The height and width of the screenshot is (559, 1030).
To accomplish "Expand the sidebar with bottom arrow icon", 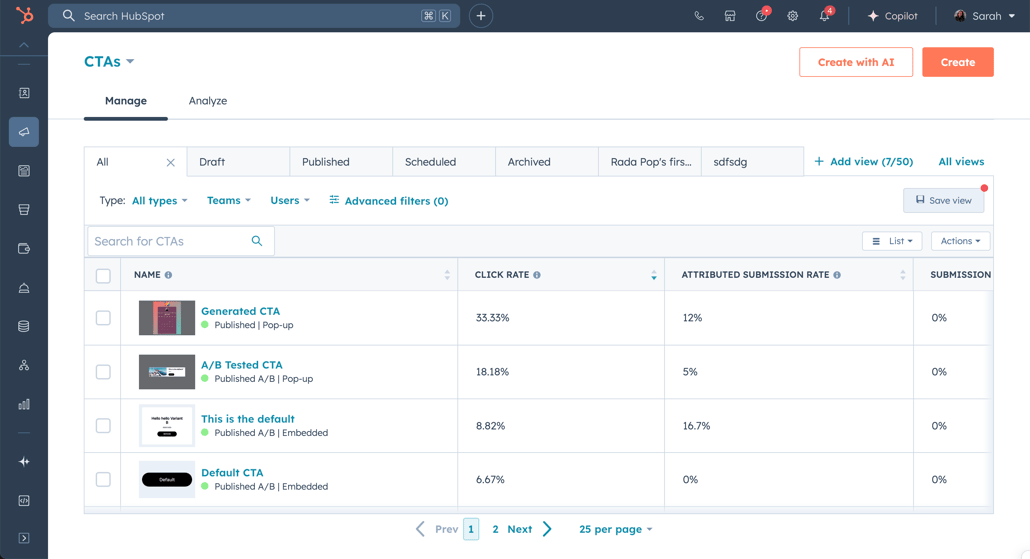I will point(24,538).
